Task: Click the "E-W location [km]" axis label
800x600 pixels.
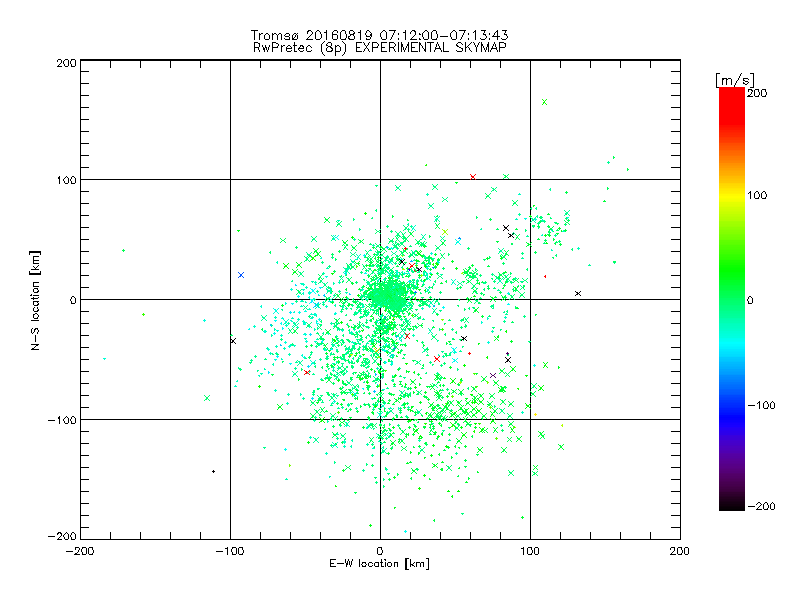Action: tap(379, 564)
